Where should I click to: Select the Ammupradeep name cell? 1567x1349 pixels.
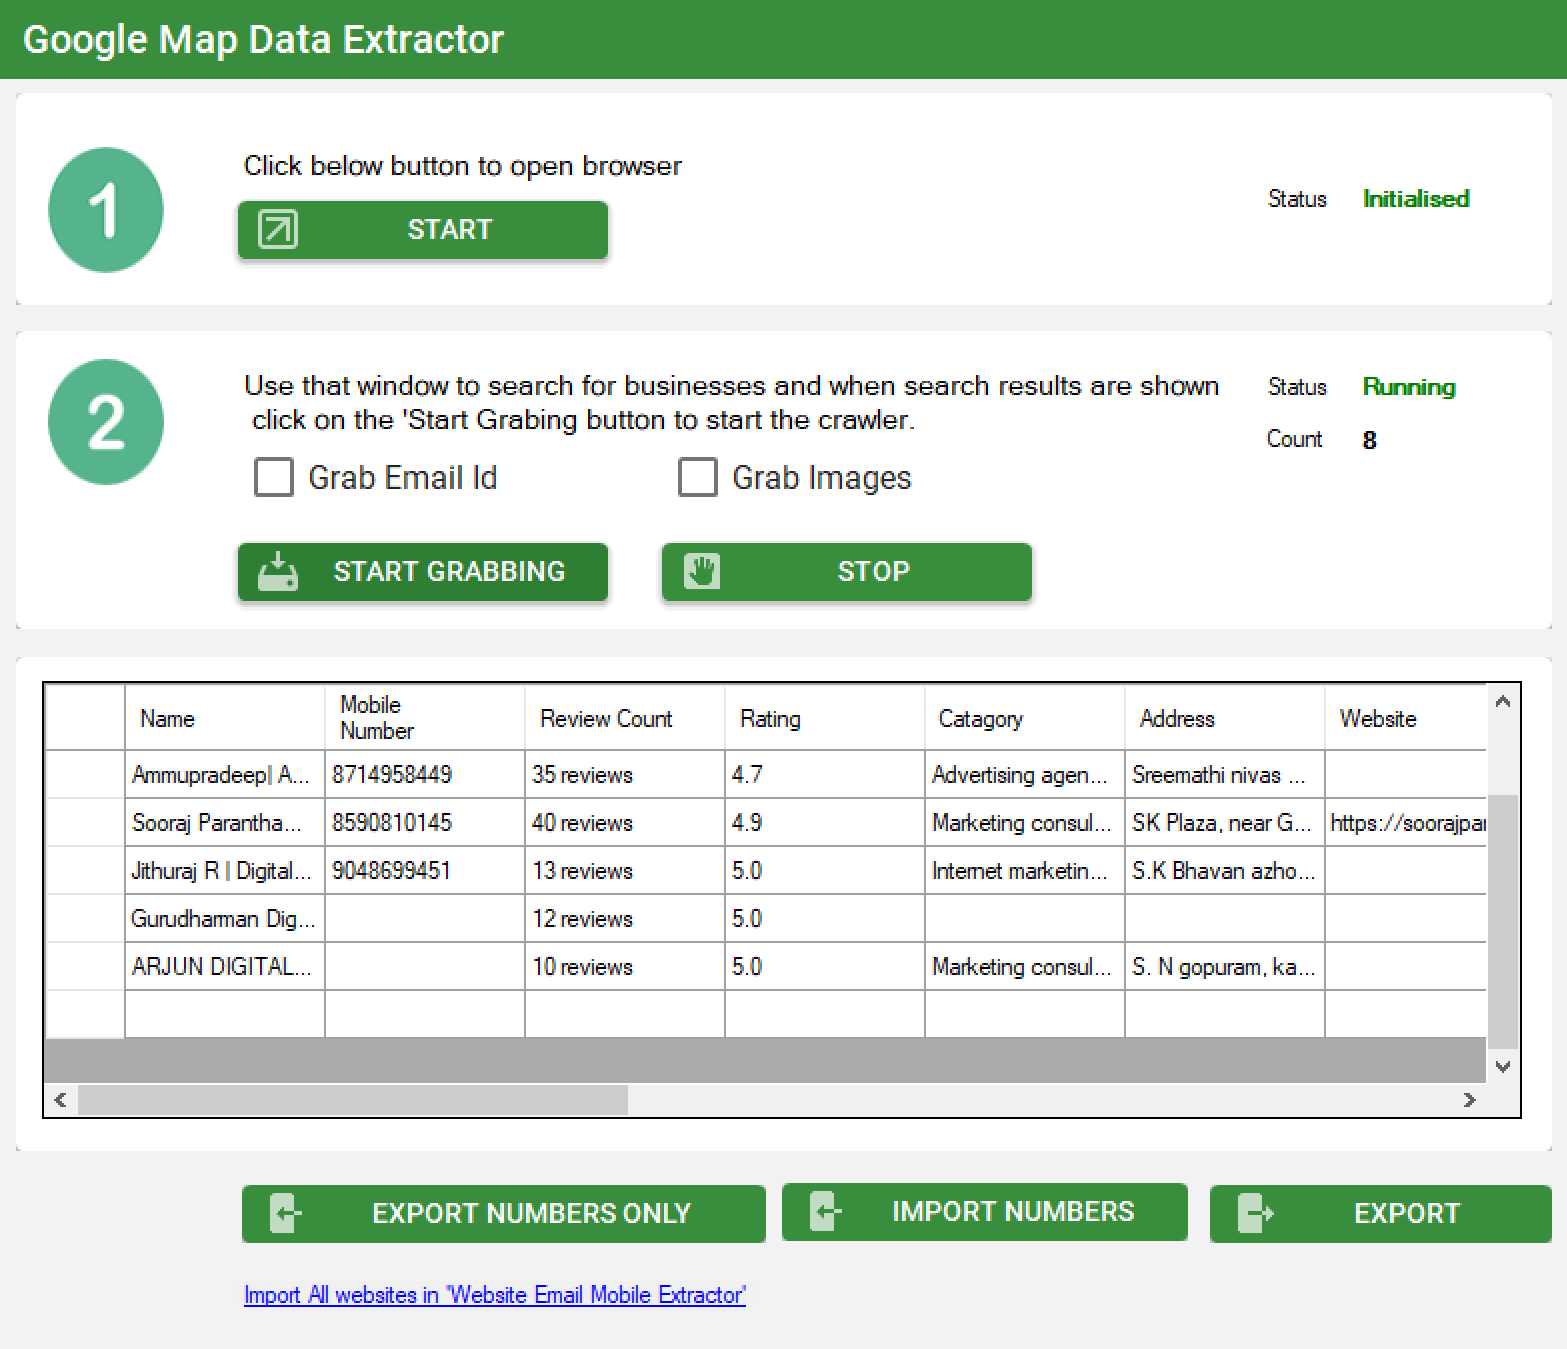pos(225,774)
